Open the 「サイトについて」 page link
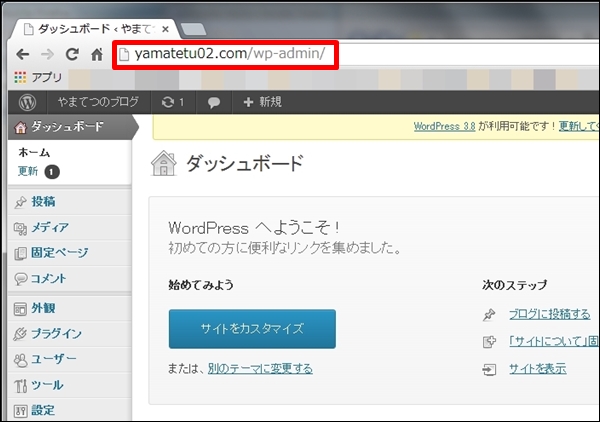Viewport: 600px width, 422px height. click(553, 341)
